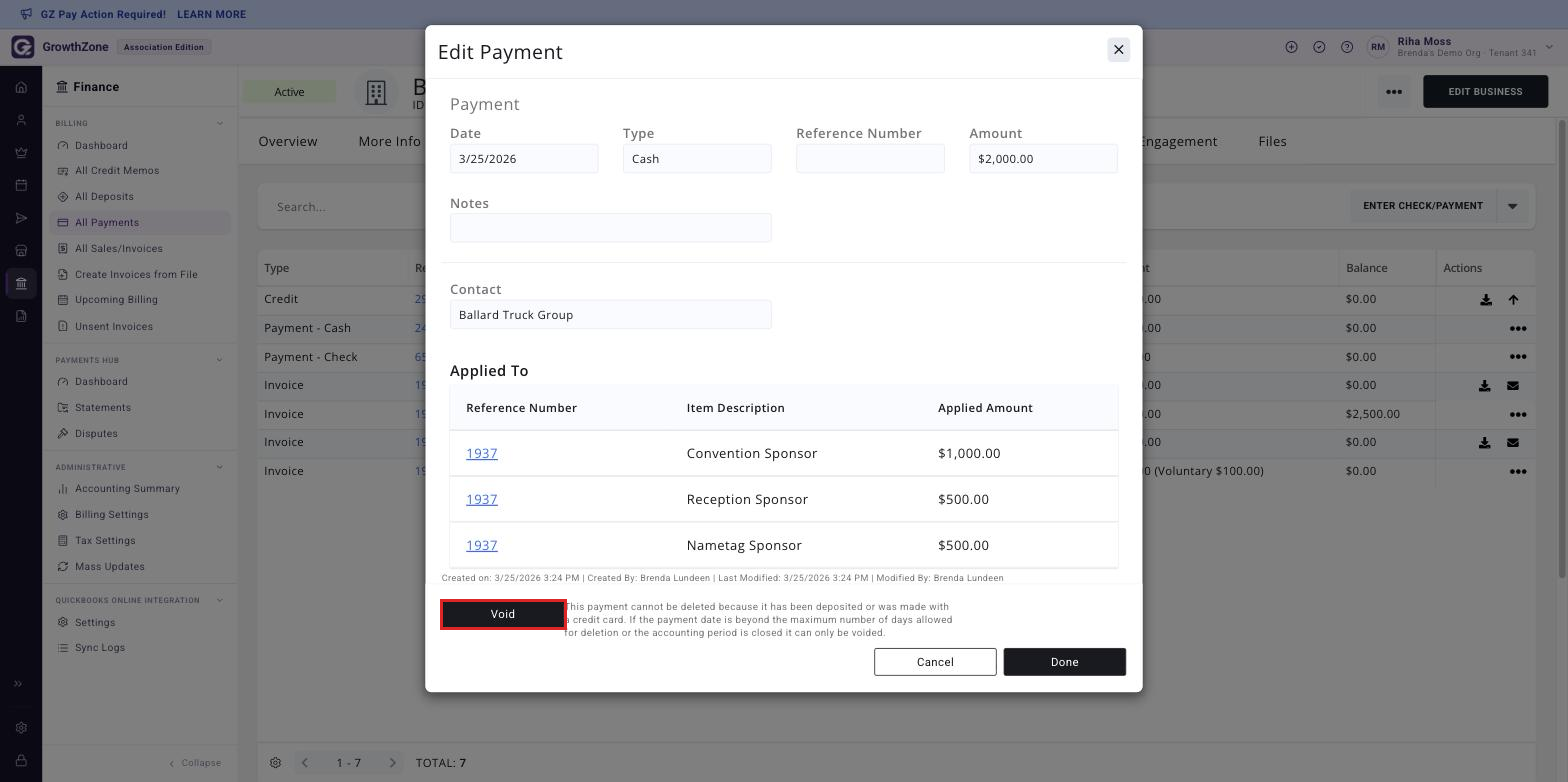Viewport: 1568px width, 782px height.
Task: Open the Finance bank icon in rail
Action: point(21,284)
